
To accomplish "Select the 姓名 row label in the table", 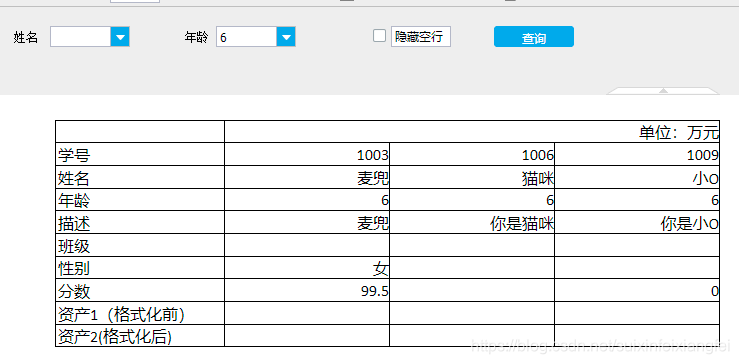I will point(140,177).
